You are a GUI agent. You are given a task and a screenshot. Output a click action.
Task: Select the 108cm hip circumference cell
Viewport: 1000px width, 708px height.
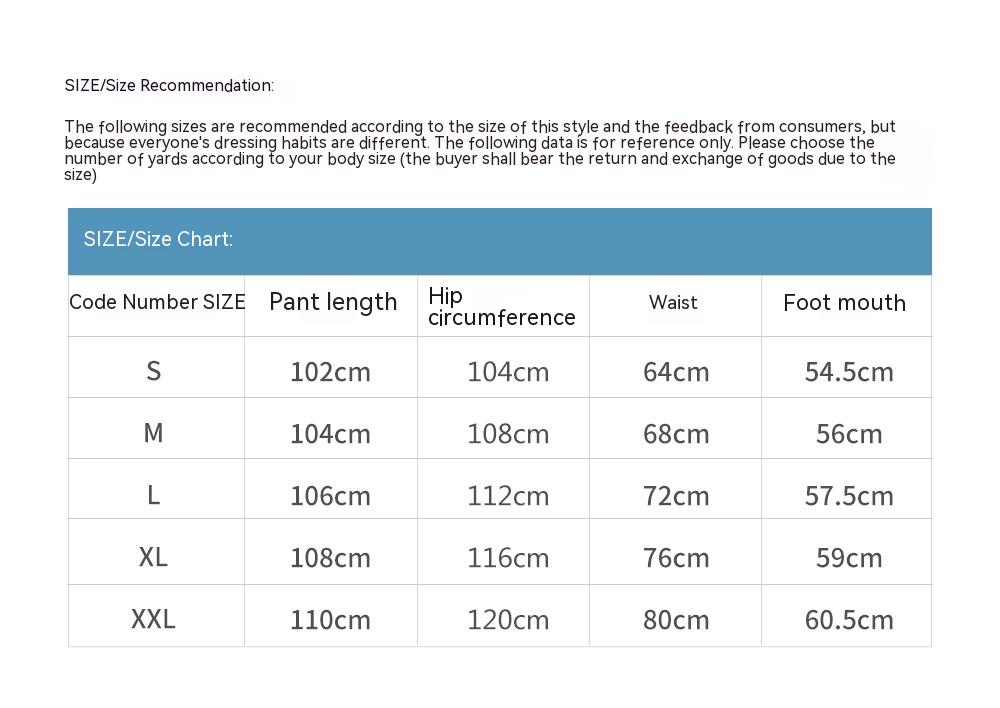coord(508,434)
